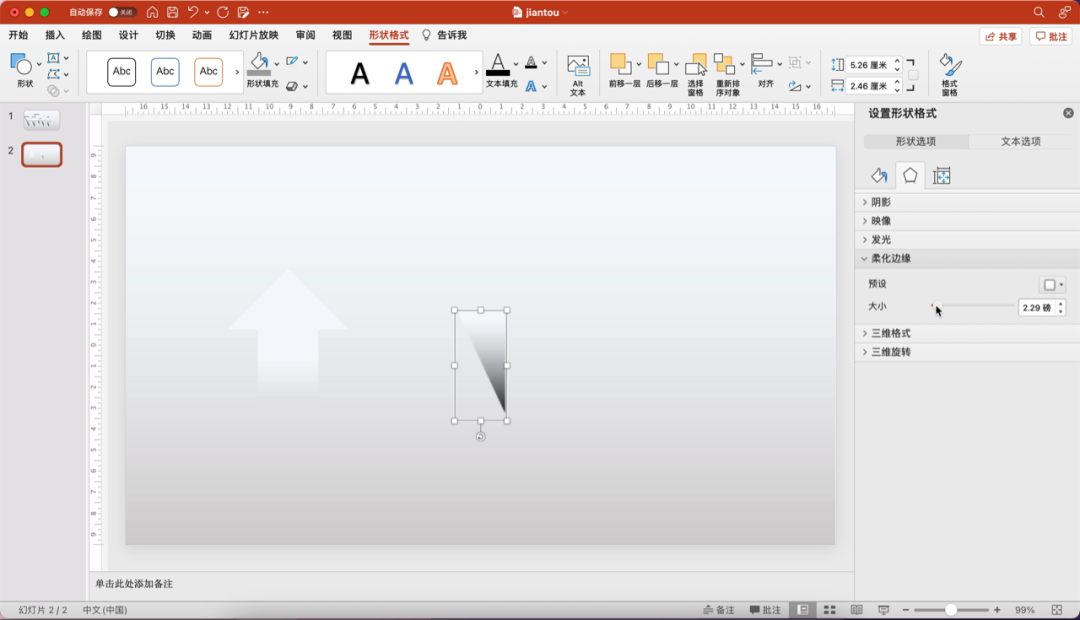Open the Animations (动画) tab
1080x620 pixels.
[202, 35]
